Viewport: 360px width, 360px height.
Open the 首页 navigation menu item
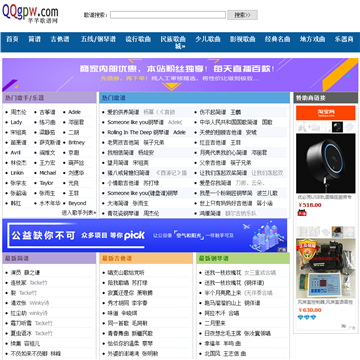click(12, 39)
